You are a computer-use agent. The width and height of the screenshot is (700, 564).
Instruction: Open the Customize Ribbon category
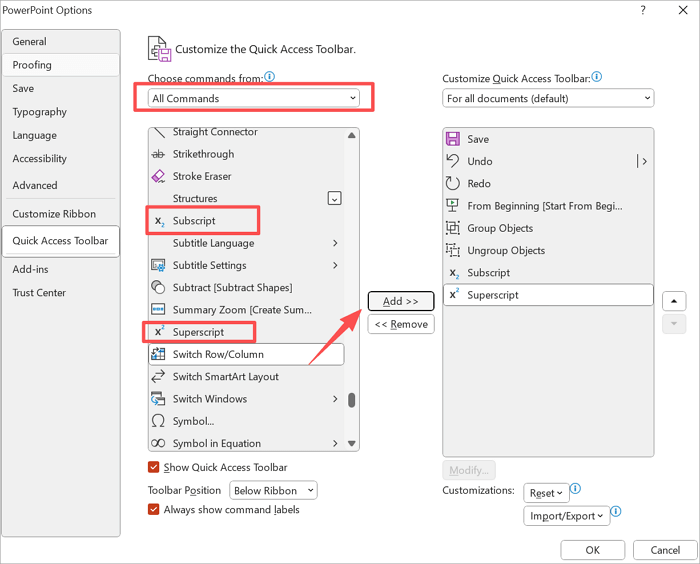(x=54, y=214)
